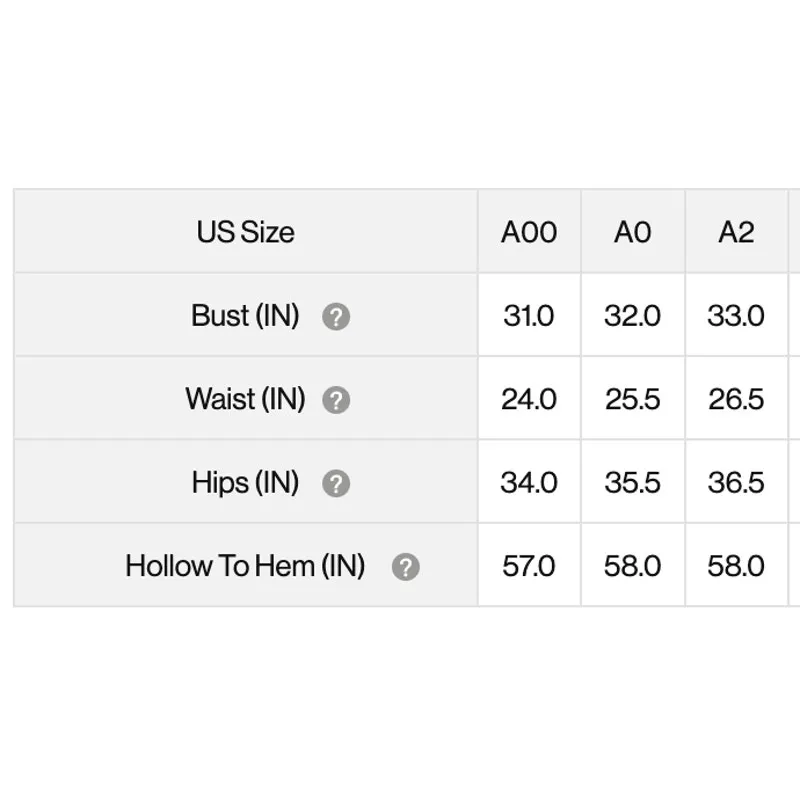Select the A0 size column header

click(632, 233)
